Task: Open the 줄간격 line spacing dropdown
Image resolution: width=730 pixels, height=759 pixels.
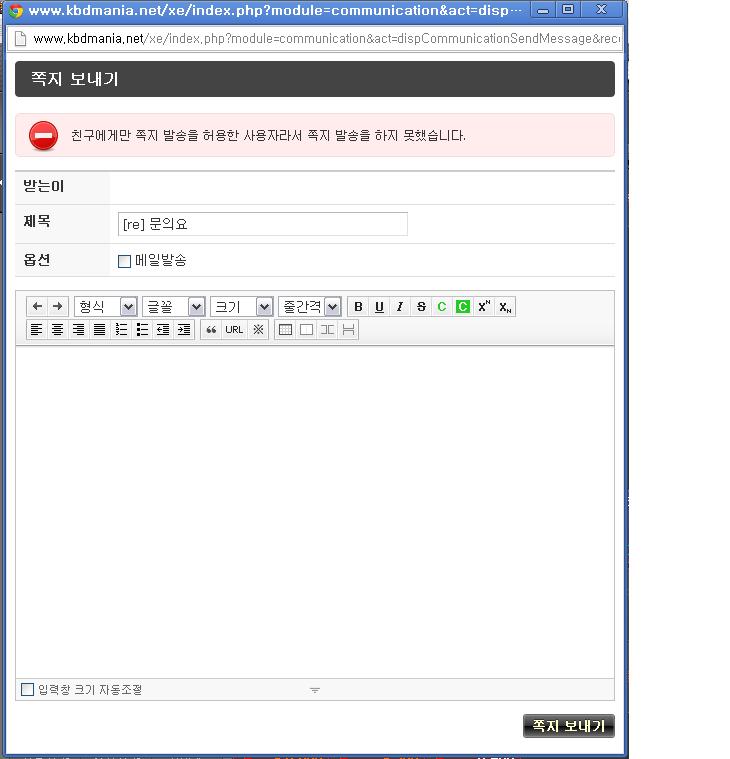Action: [310, 306]
